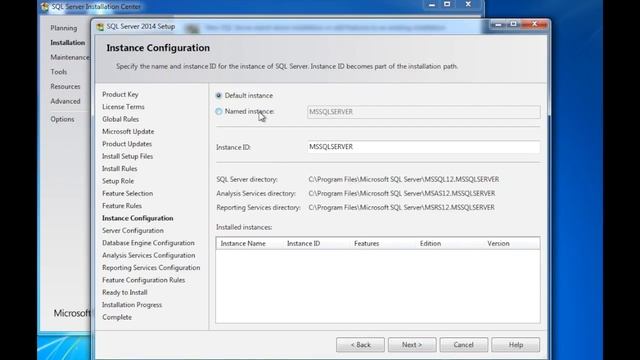Click the Global Rules step
This screenshot has width=640, height=360.
click(x=120, y=119)
